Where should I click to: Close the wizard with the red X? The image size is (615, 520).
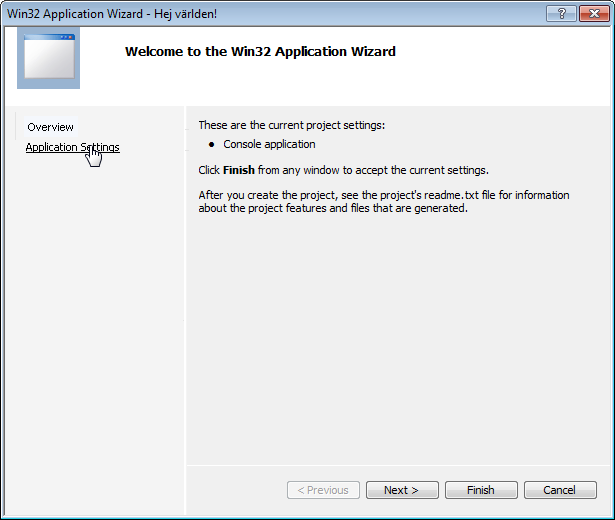[594, 14]
